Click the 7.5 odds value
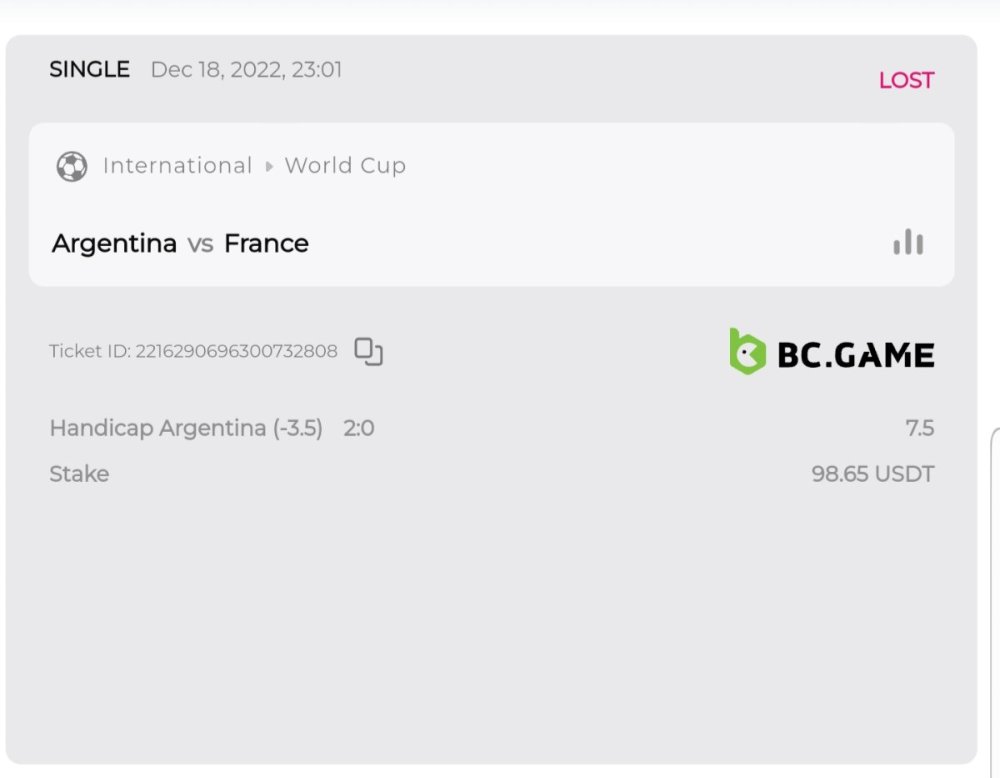The image size is (1000, 778). pyautogui.click(x=919, y=429)
